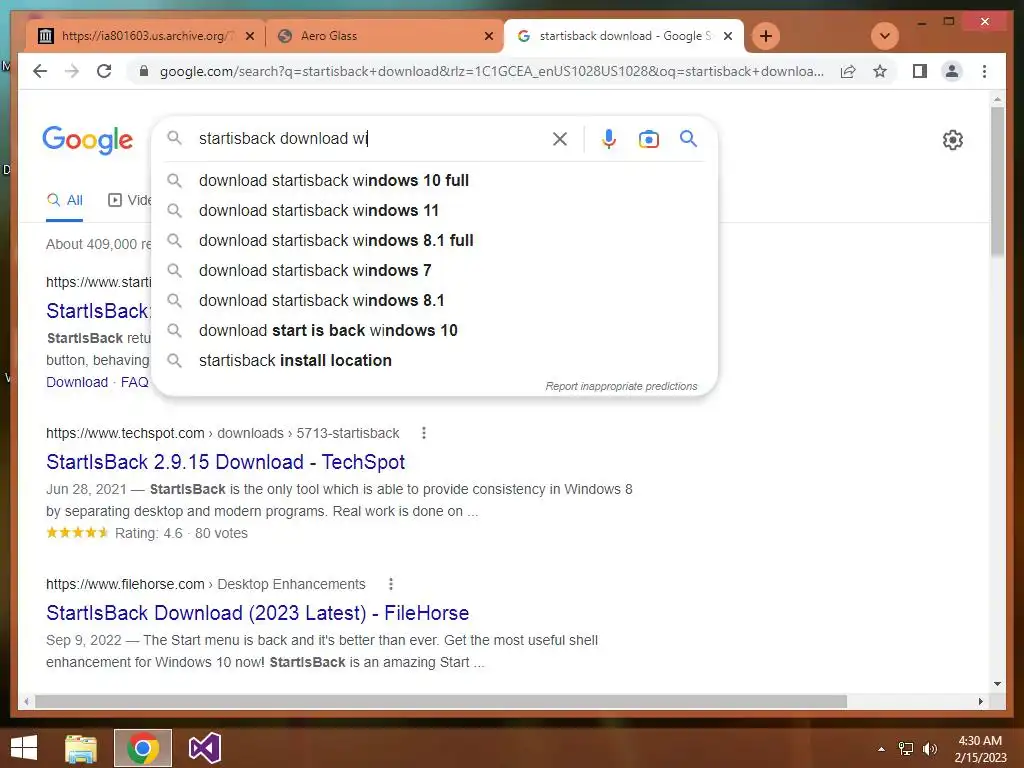
Task: Click scroll-down arrow on vertical scrollbar
Action: coord(997,684)
